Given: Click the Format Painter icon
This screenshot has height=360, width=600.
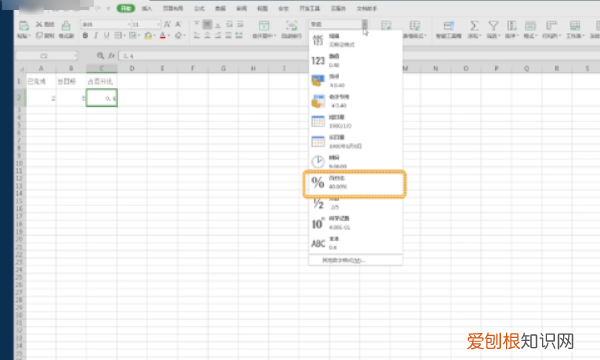Looking at the screenshot, I should pos(66,26).
